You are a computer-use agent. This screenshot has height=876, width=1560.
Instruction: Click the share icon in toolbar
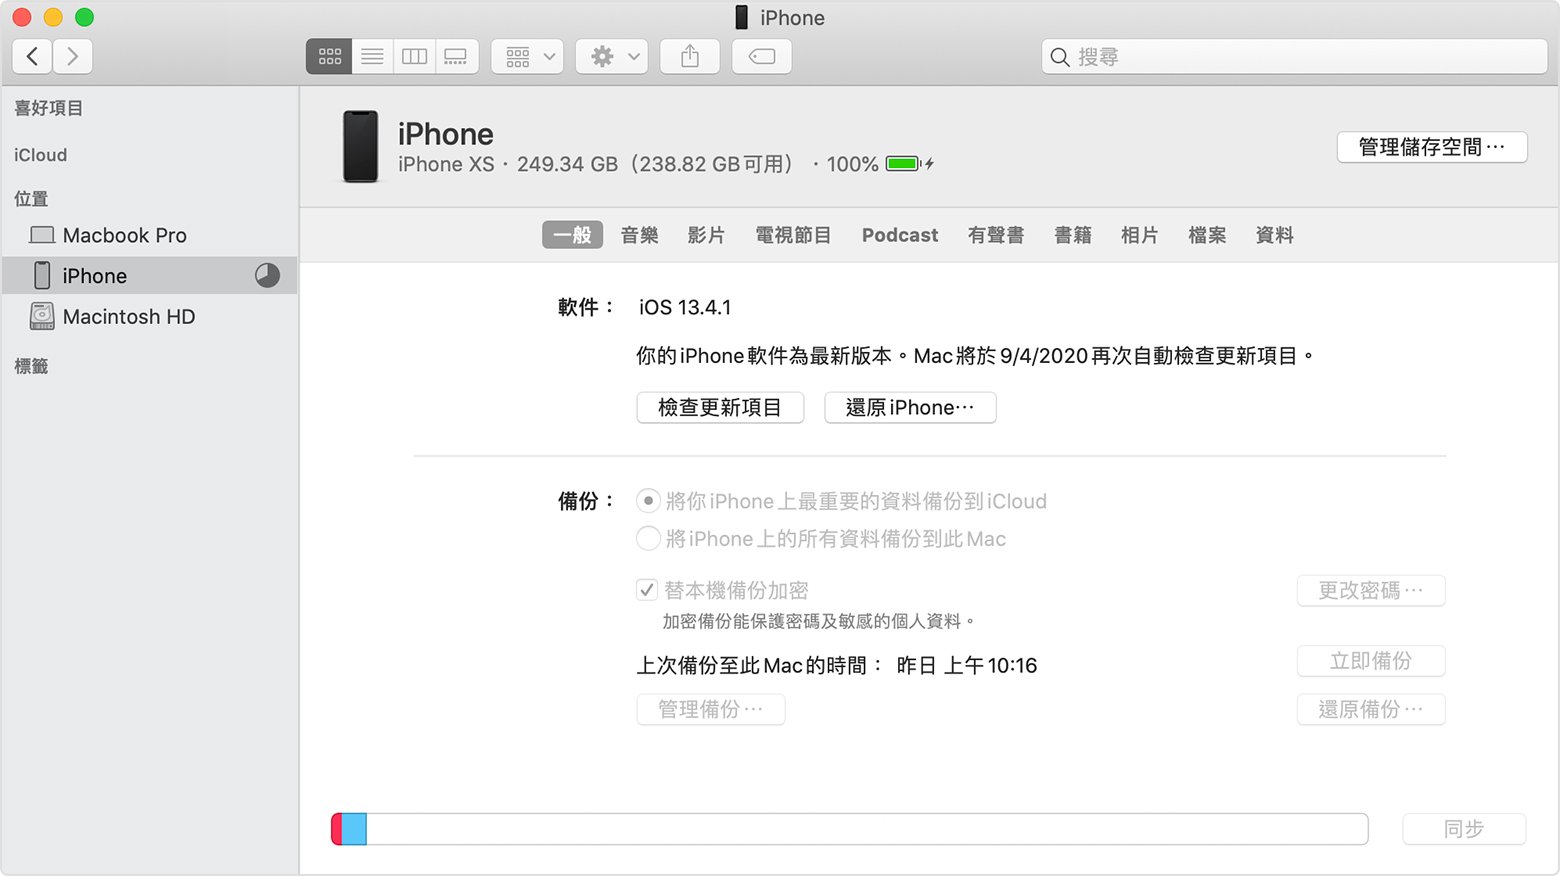click(x=690, y=56)
